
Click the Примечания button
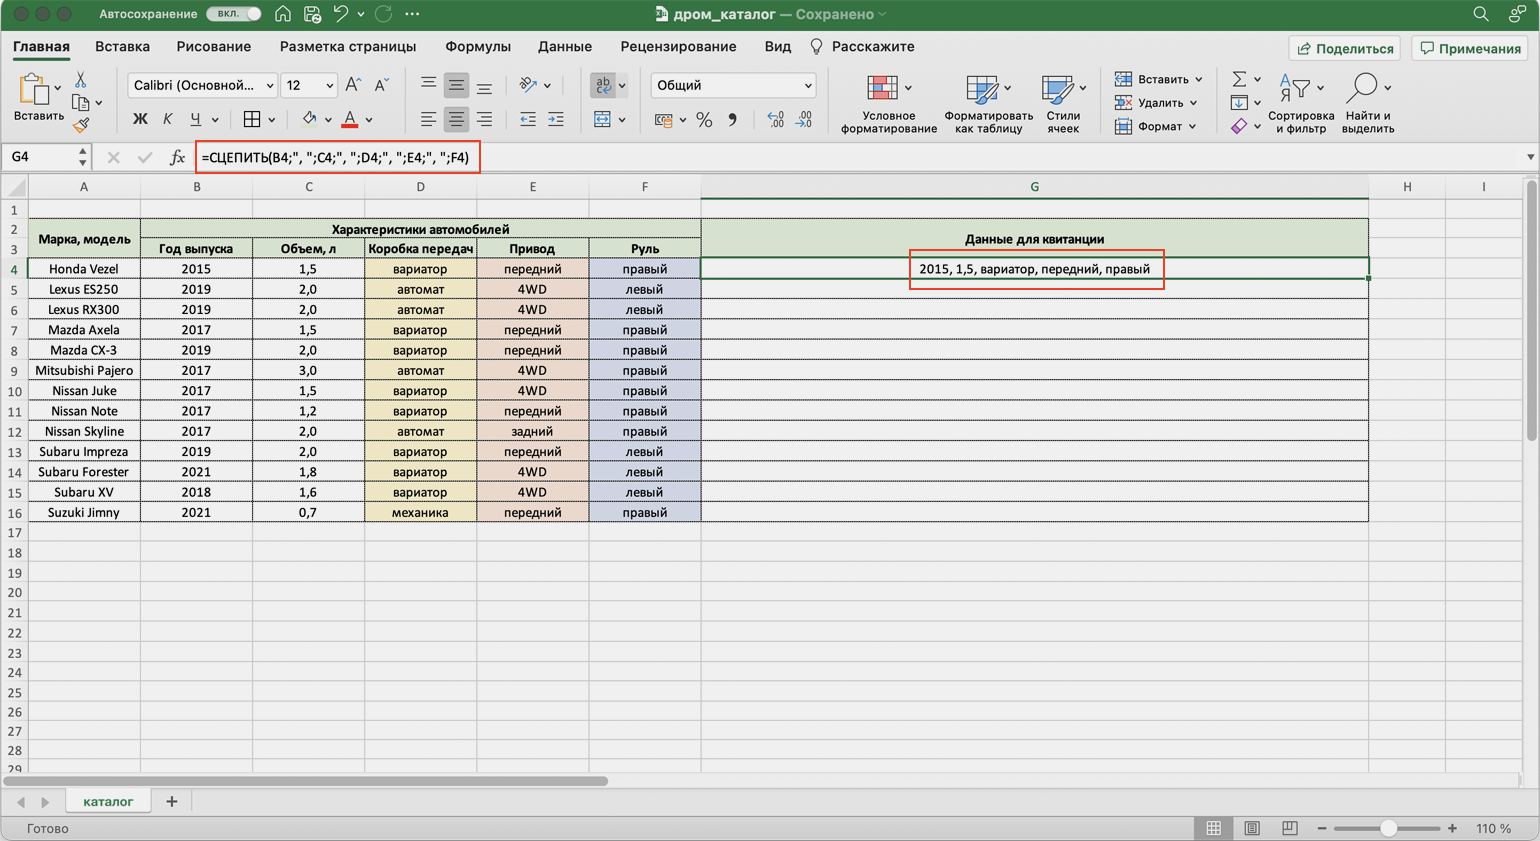point(1470,48)
